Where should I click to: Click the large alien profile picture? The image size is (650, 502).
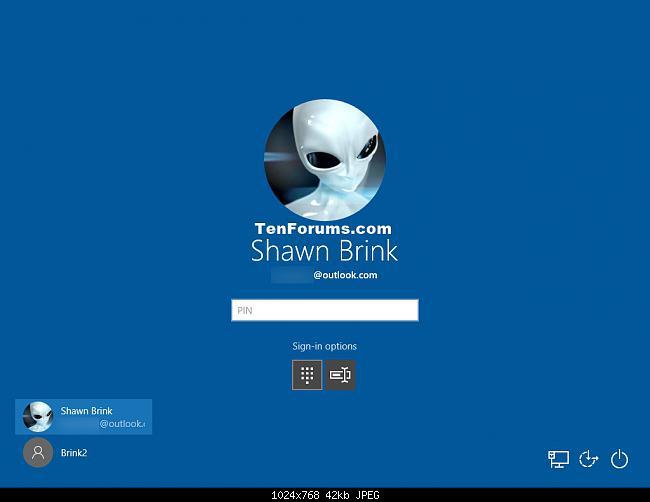(325, 160)
